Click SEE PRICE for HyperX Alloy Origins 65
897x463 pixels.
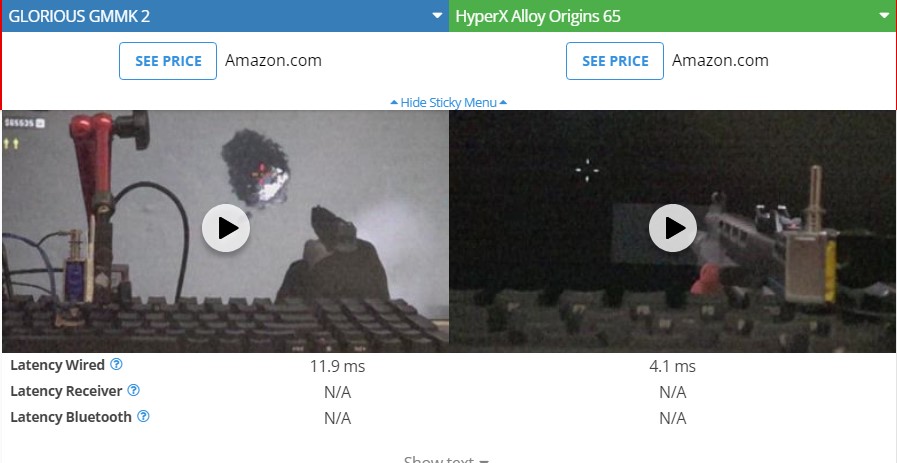(x=615, y=61)
